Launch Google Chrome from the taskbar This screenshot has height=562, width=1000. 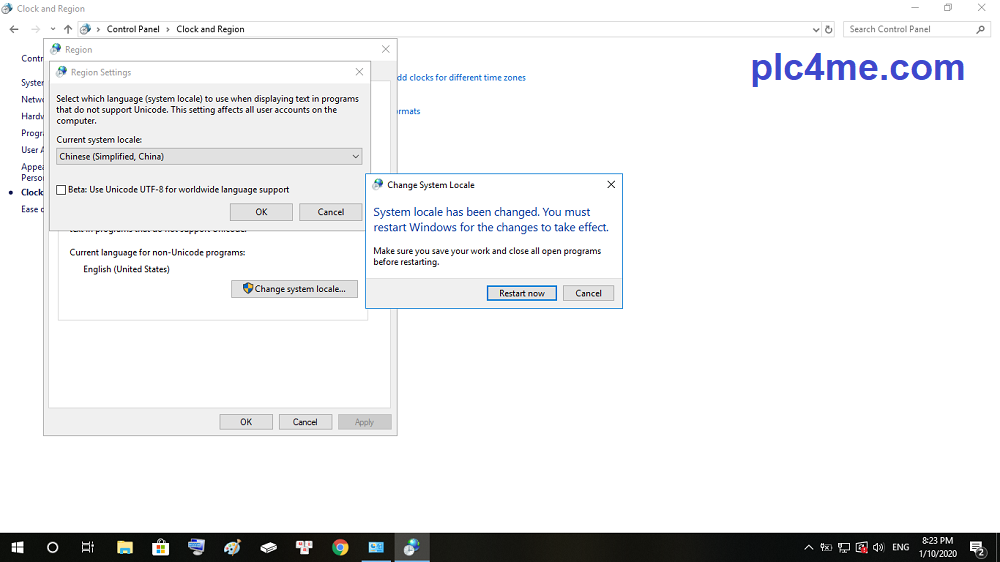point(340,547)
